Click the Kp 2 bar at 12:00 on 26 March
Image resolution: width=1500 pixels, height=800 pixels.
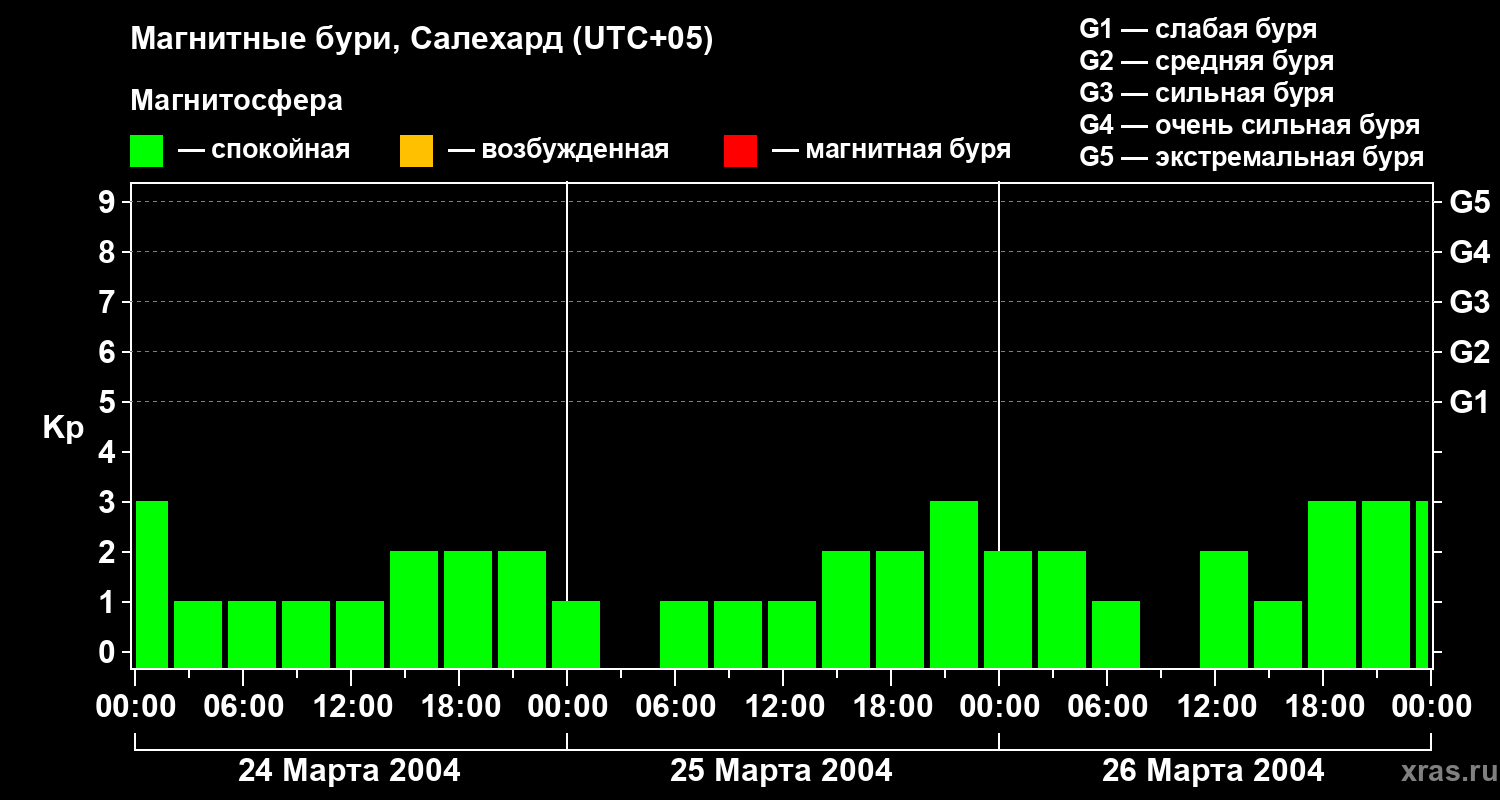1224,609
